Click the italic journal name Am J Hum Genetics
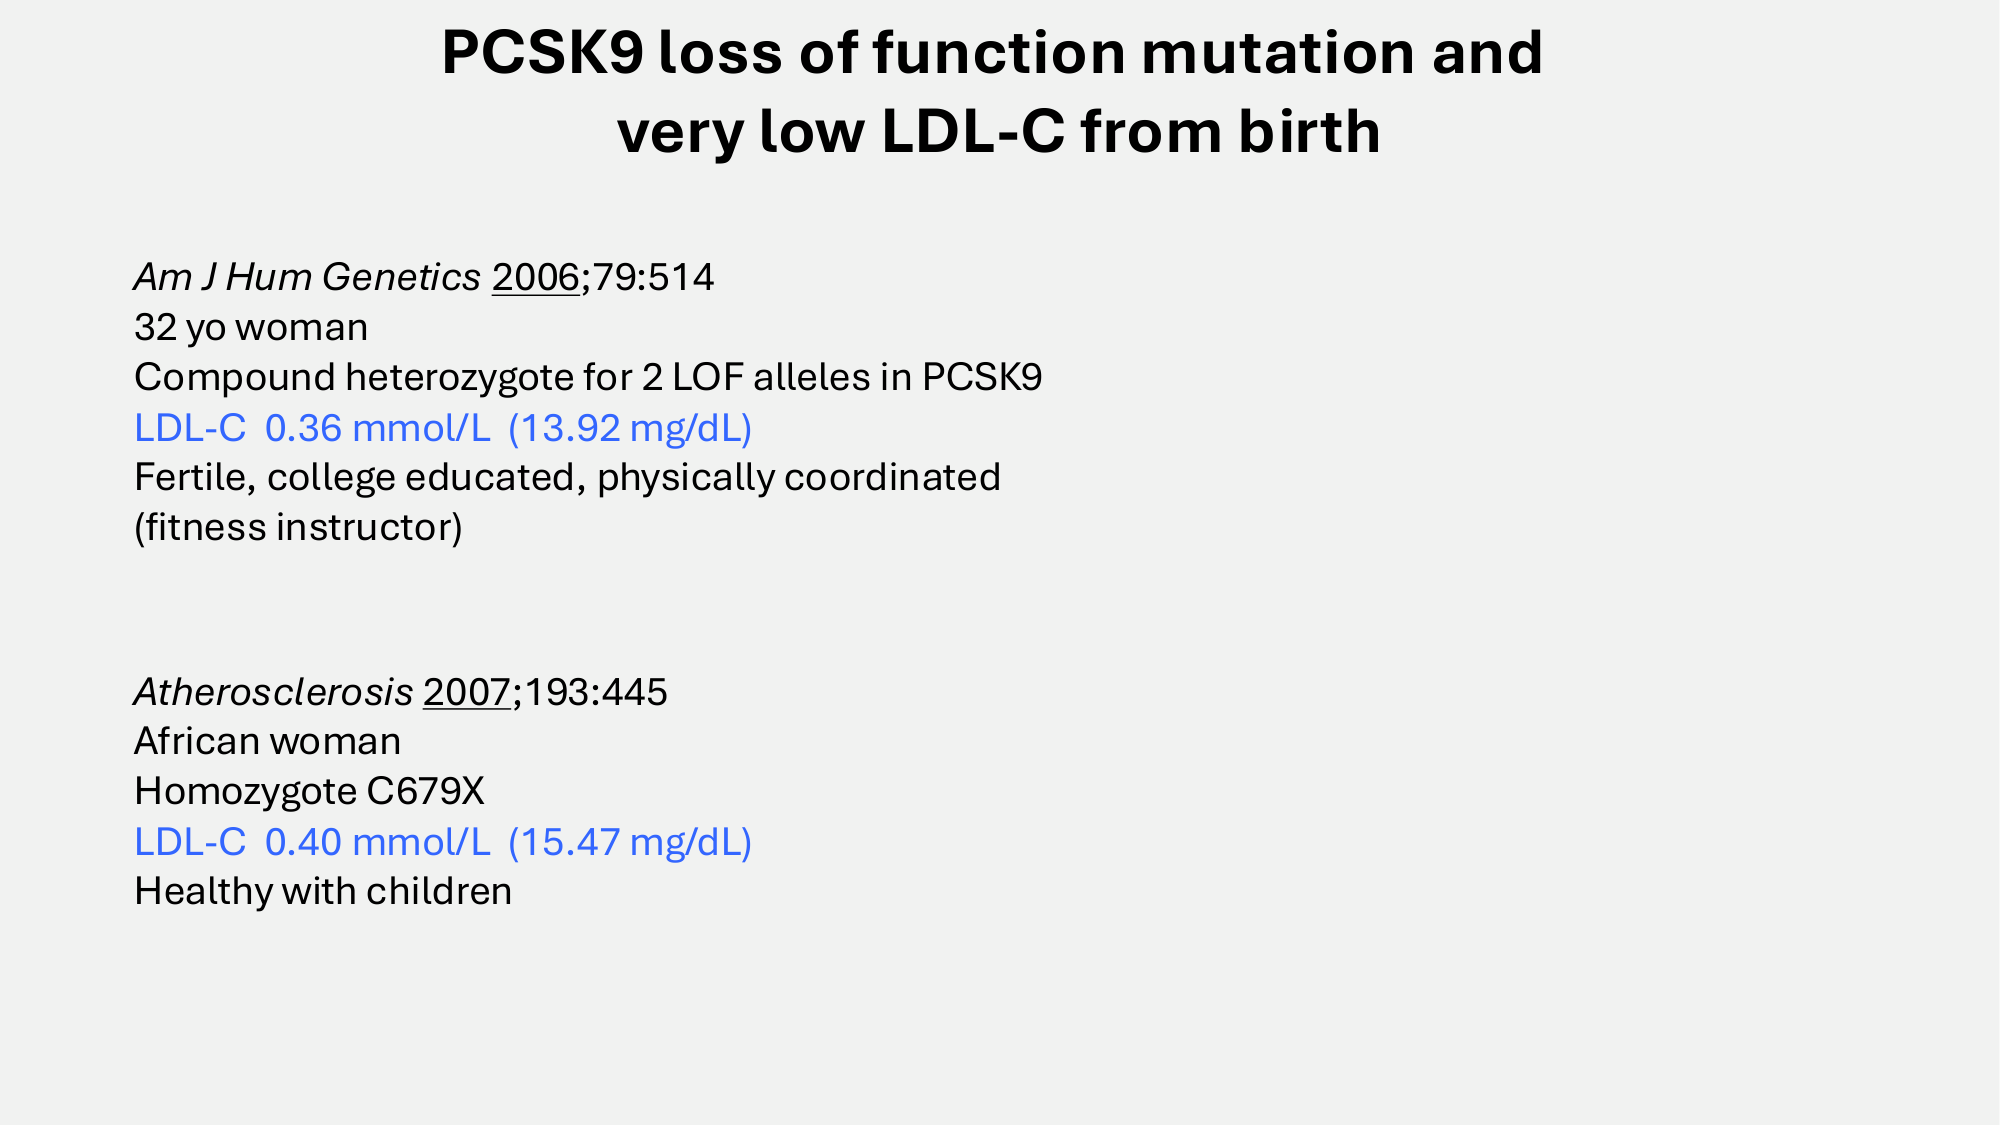Image resolution: width=2000 pixels, height=1125 pixels. click(x=307, y=278)
